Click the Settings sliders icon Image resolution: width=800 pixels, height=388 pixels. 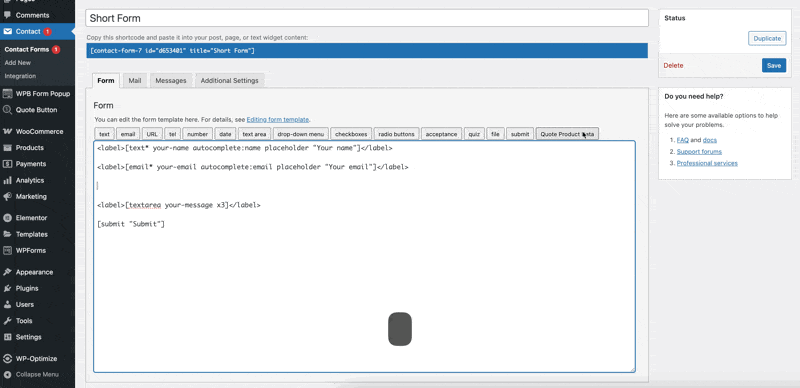7,337
